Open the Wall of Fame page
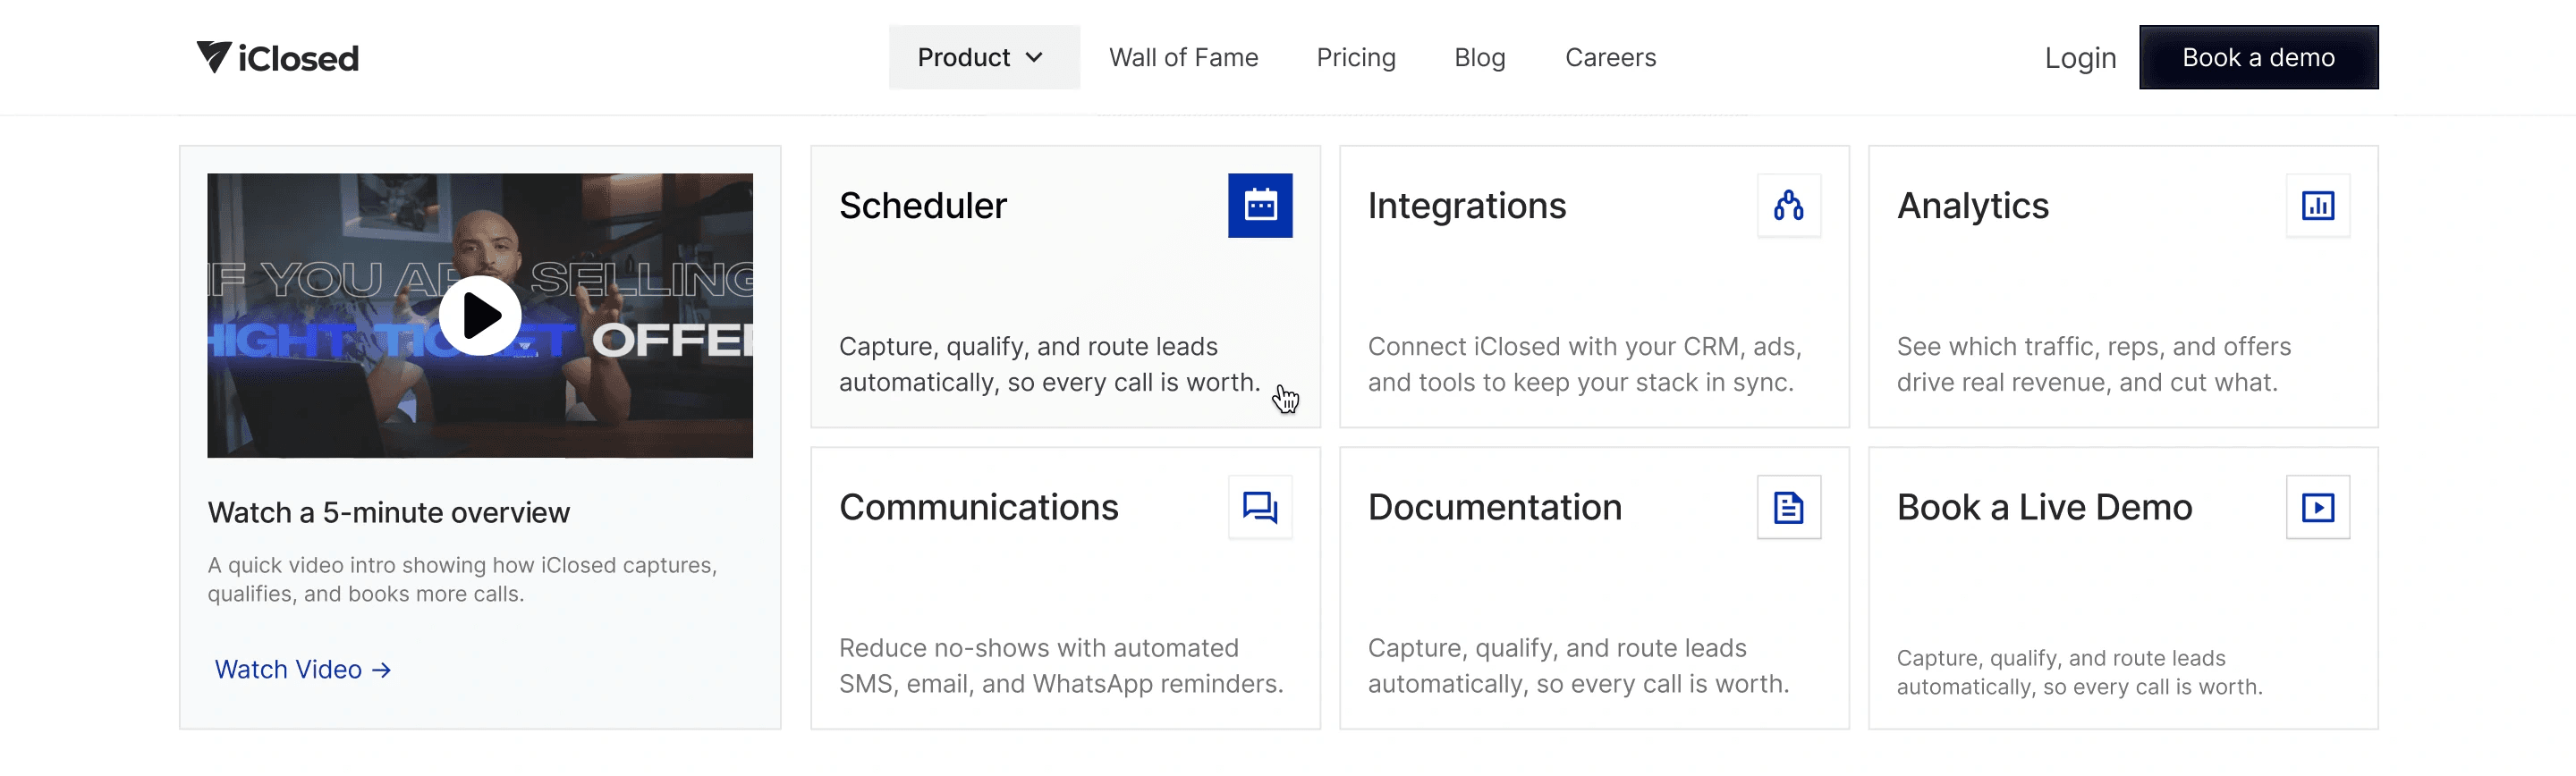 tap(1183, 57)
